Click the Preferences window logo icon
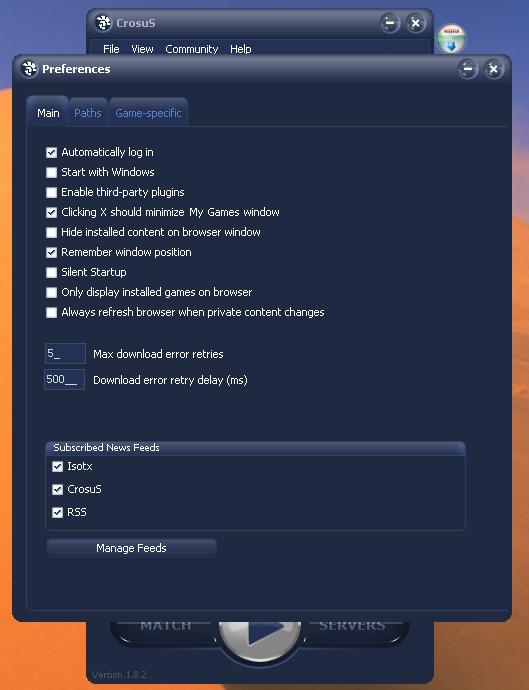 [x=29, y=69]
